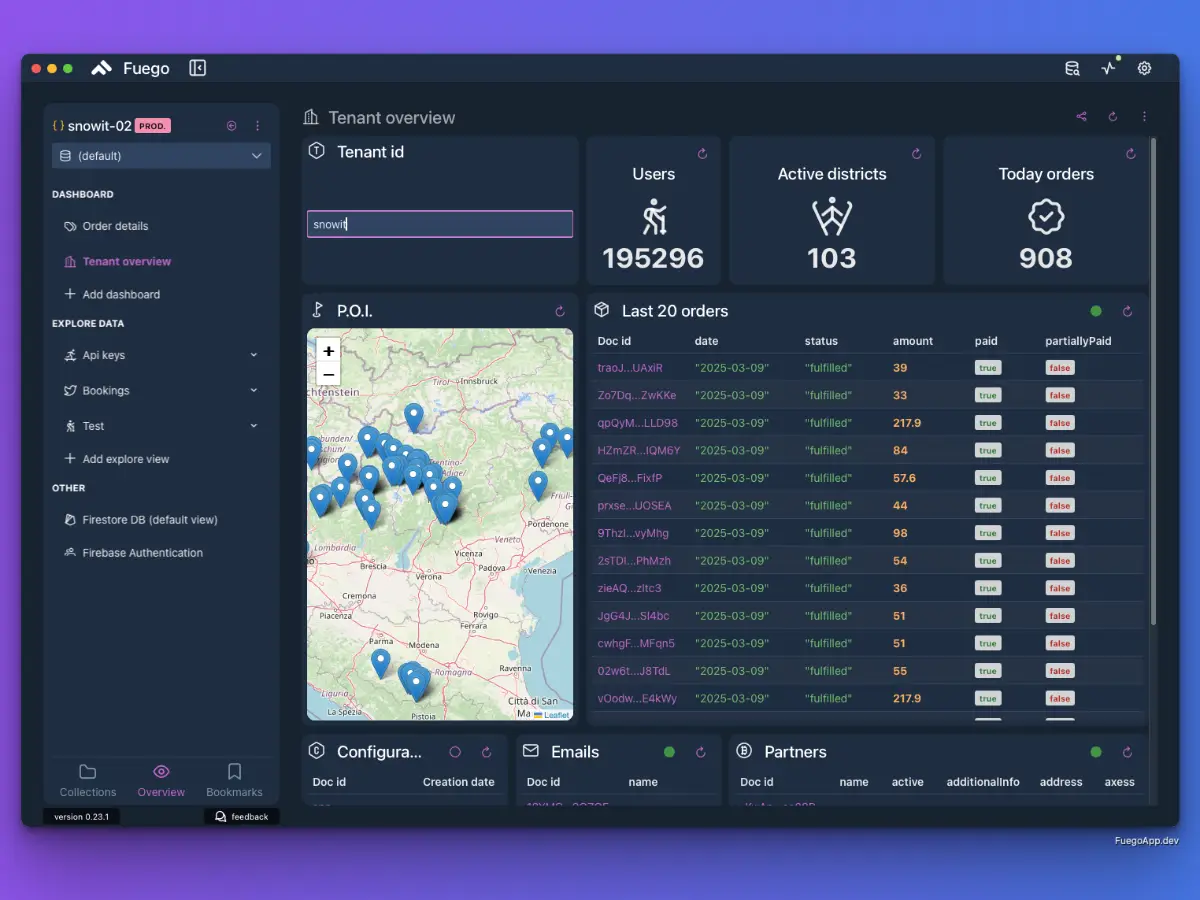Open order traoJ...UAxiR document link

630,368
